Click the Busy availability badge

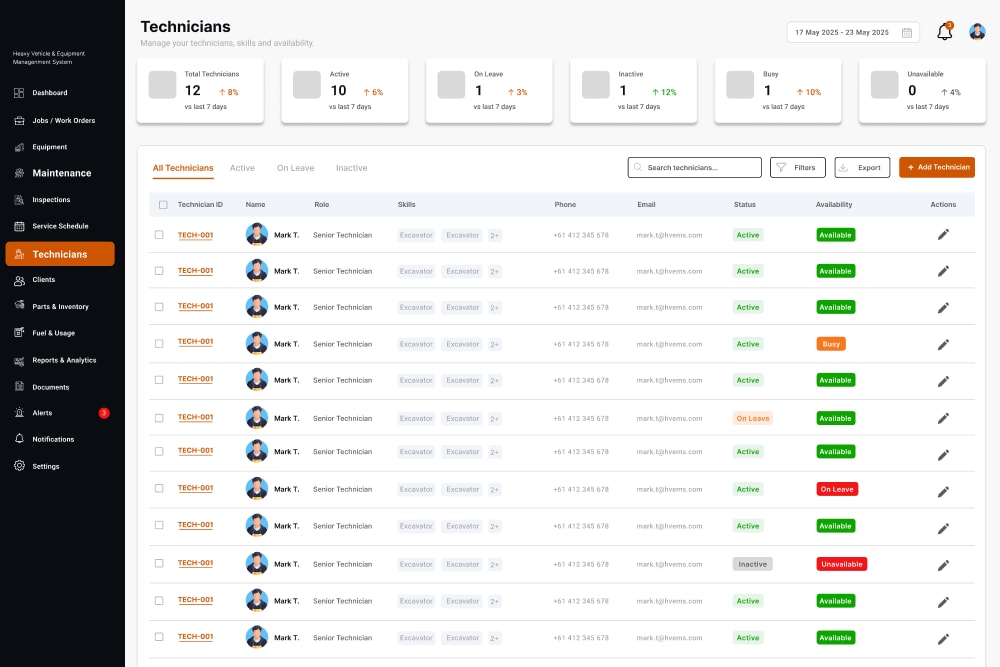(x=831, y=344)
